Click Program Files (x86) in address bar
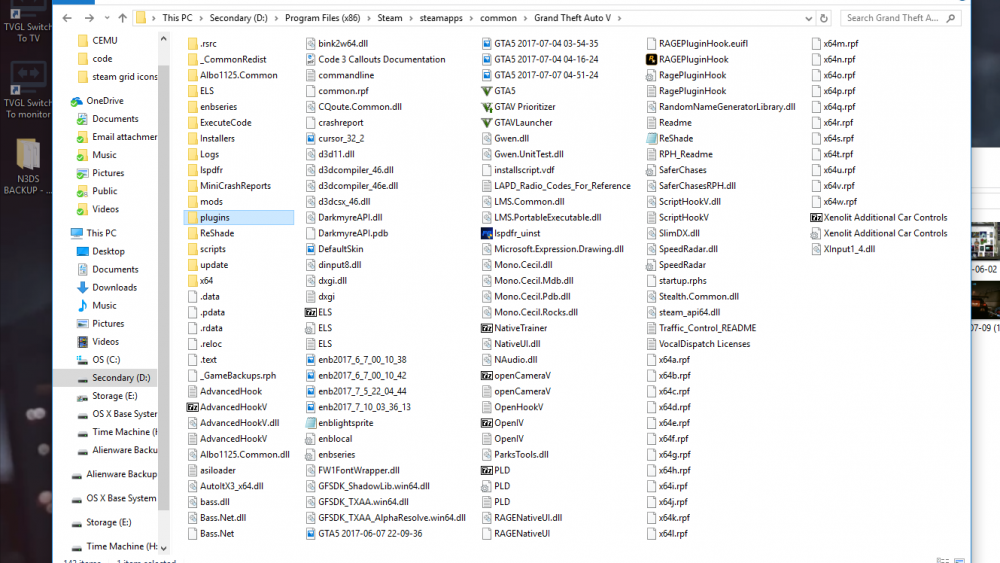 pyautogui.click(x=322, y=18)
